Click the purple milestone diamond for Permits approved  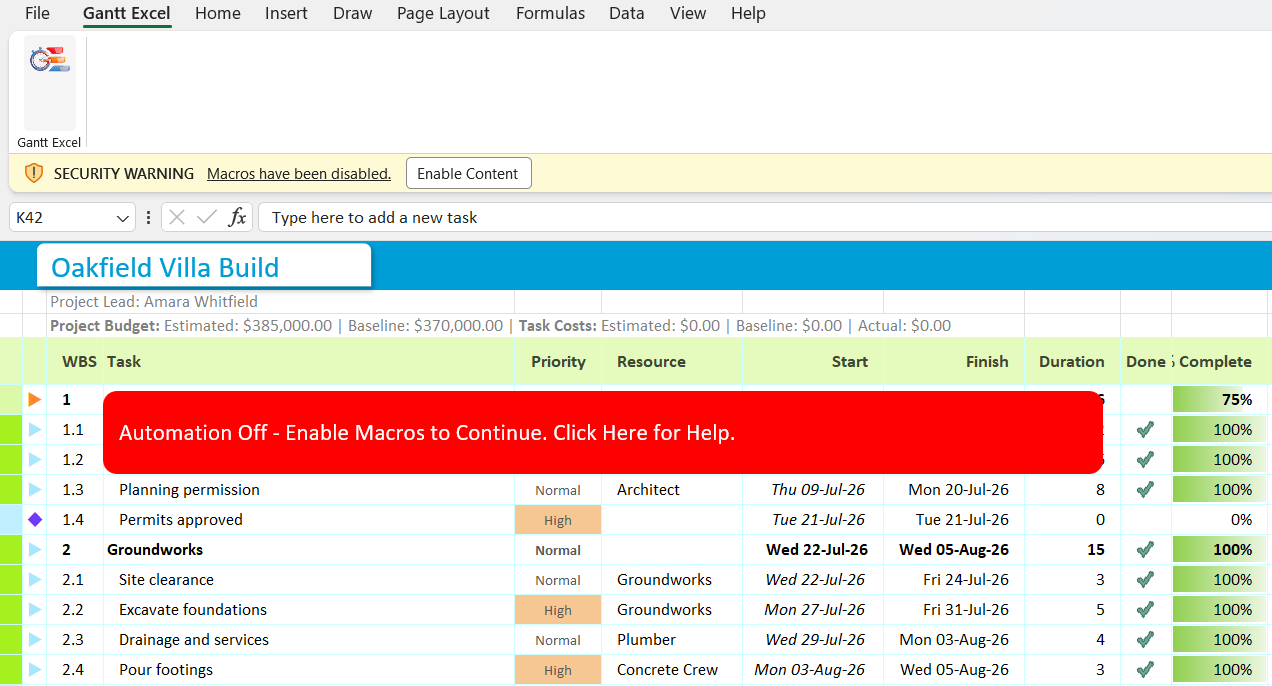(35, 519)
